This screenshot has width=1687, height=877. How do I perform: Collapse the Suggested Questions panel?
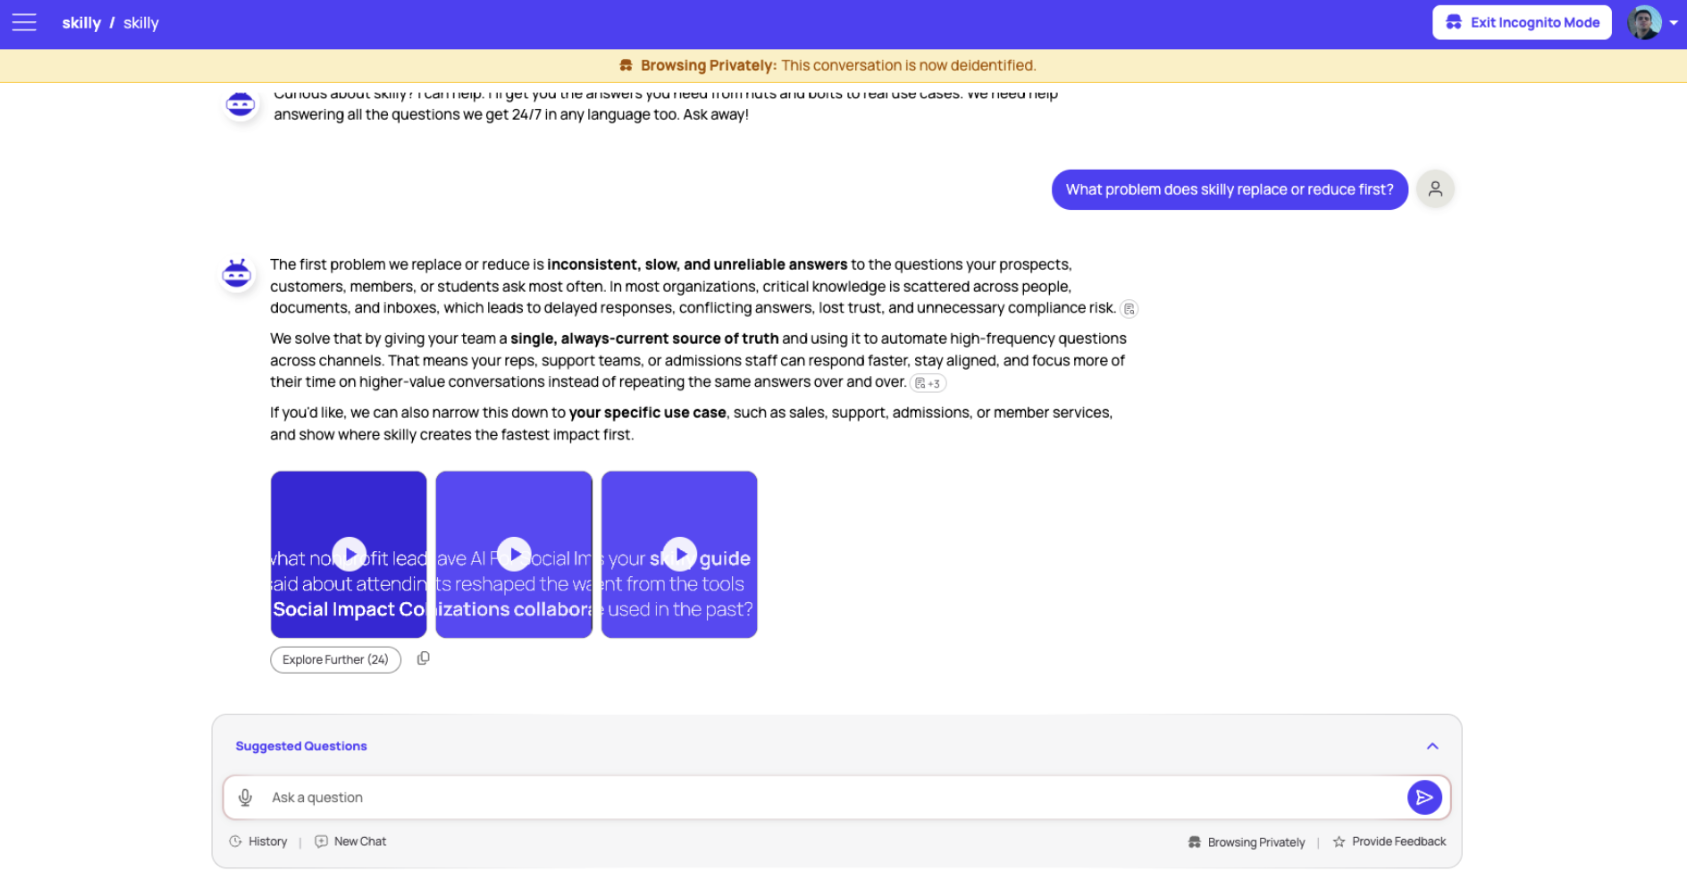[1432, 746]
